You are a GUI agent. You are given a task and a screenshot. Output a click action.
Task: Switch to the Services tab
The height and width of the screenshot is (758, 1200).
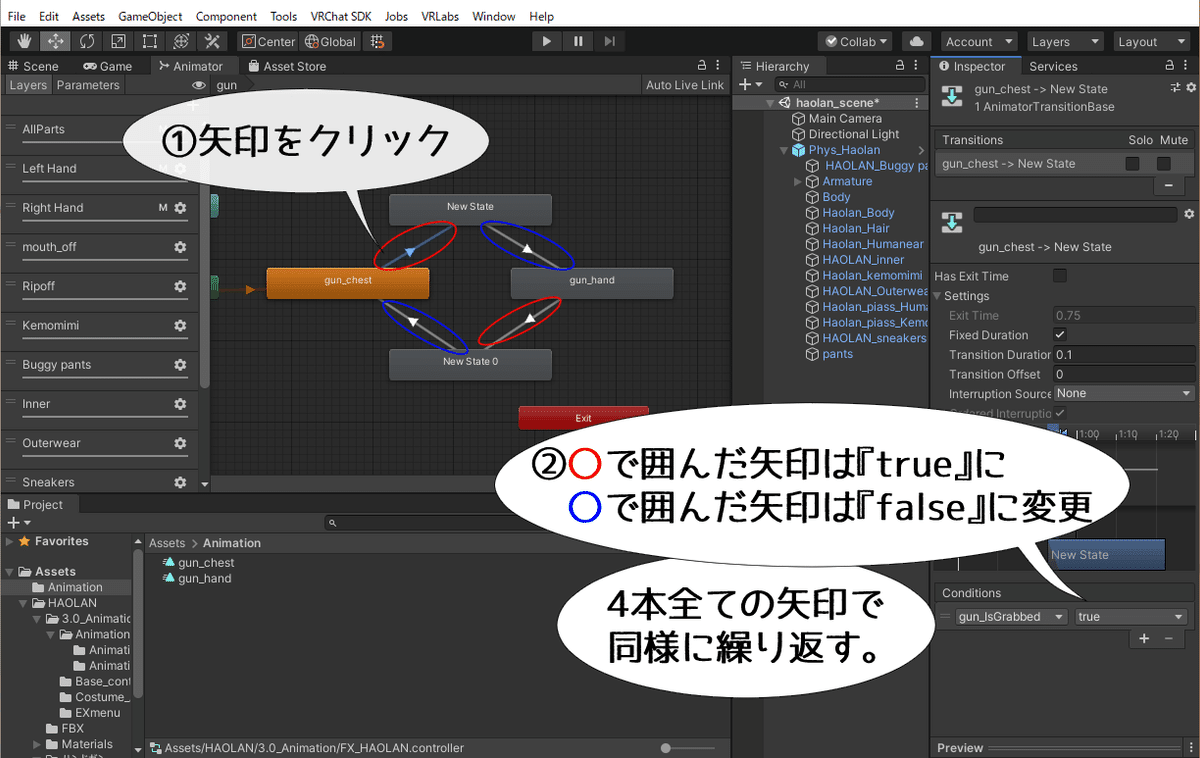[1053, 66]
